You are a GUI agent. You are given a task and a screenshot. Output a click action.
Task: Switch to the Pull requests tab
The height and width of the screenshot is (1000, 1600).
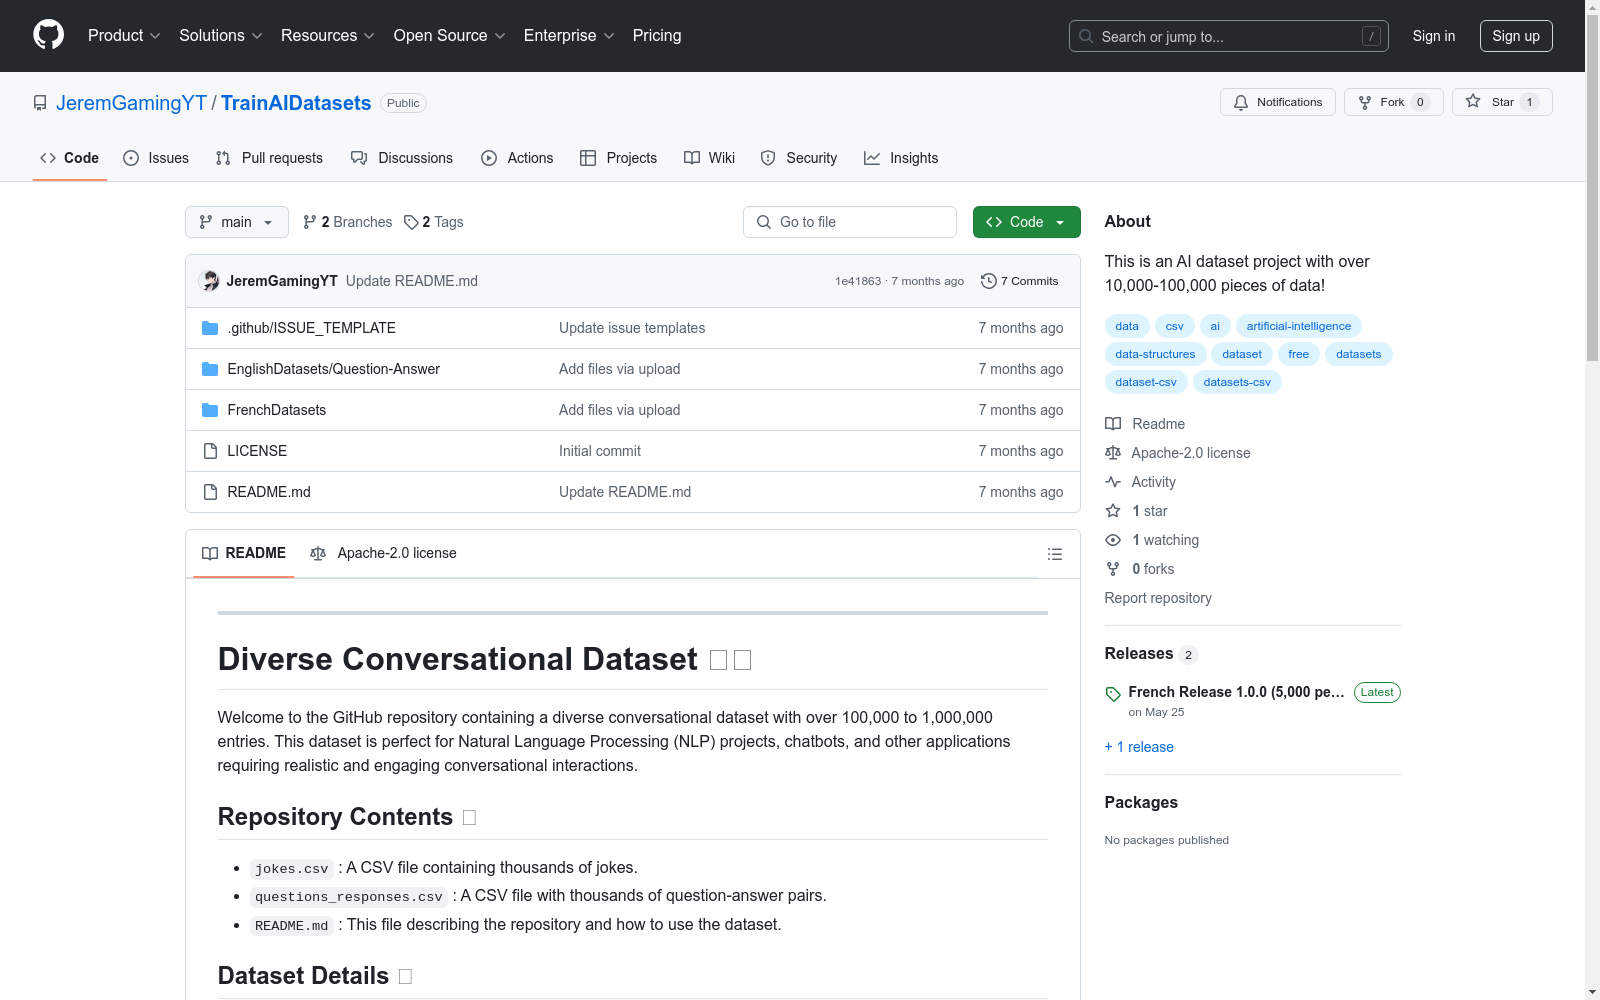[x=269, y=158]
